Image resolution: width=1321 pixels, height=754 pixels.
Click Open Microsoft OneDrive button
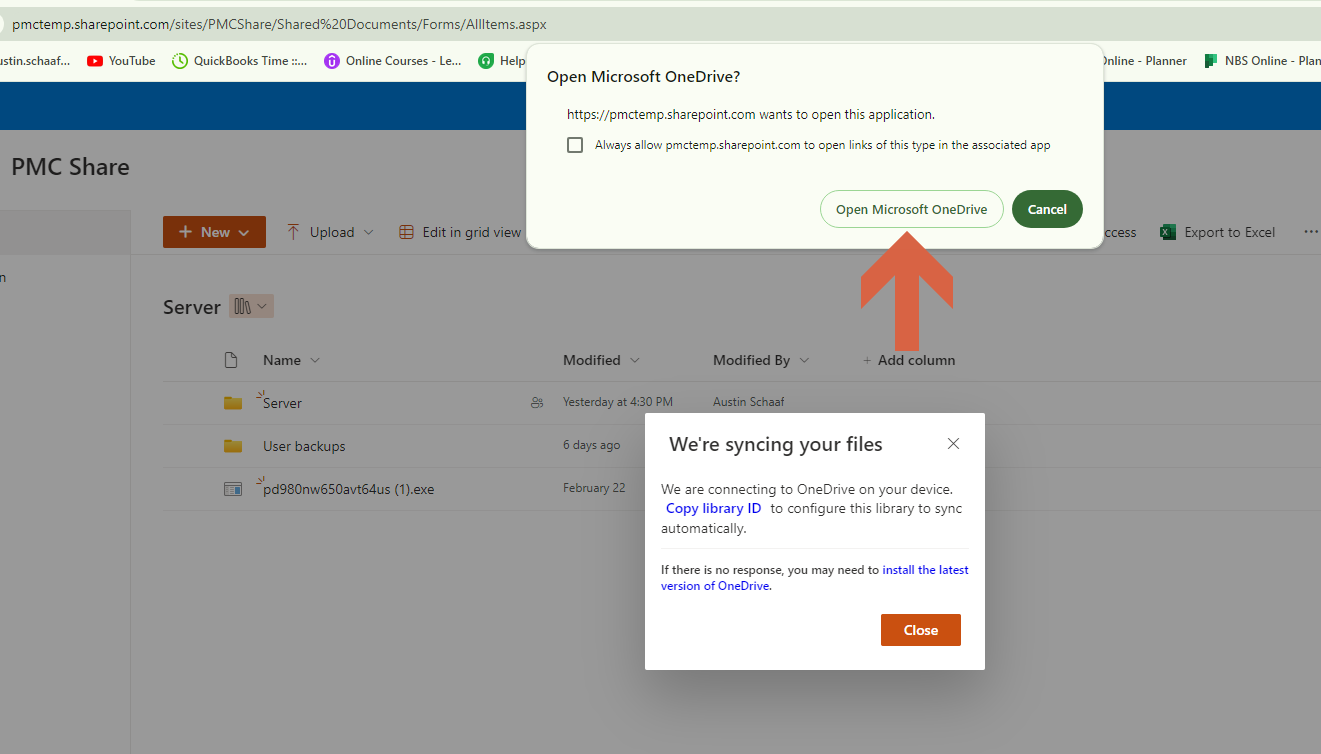pyautogui.click(x=912, y=209)
